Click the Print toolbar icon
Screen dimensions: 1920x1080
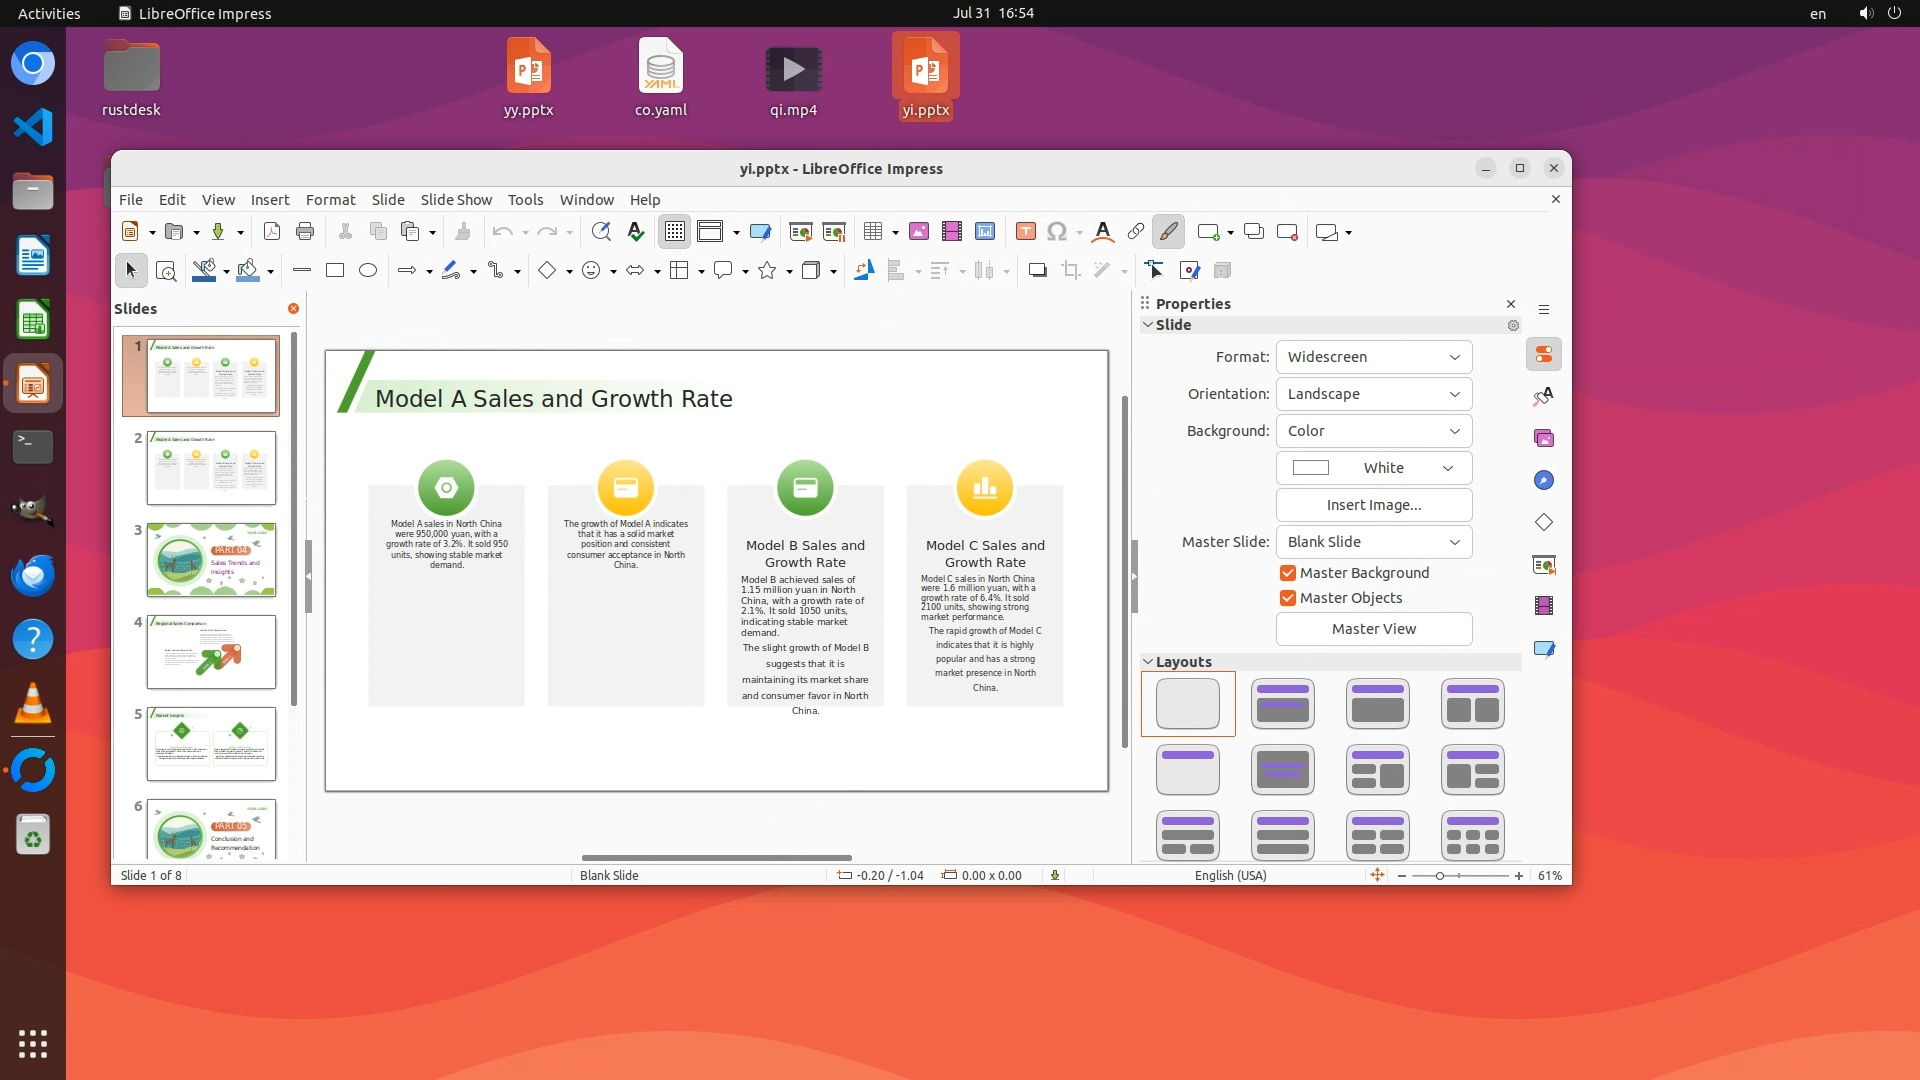pos(305,232)
